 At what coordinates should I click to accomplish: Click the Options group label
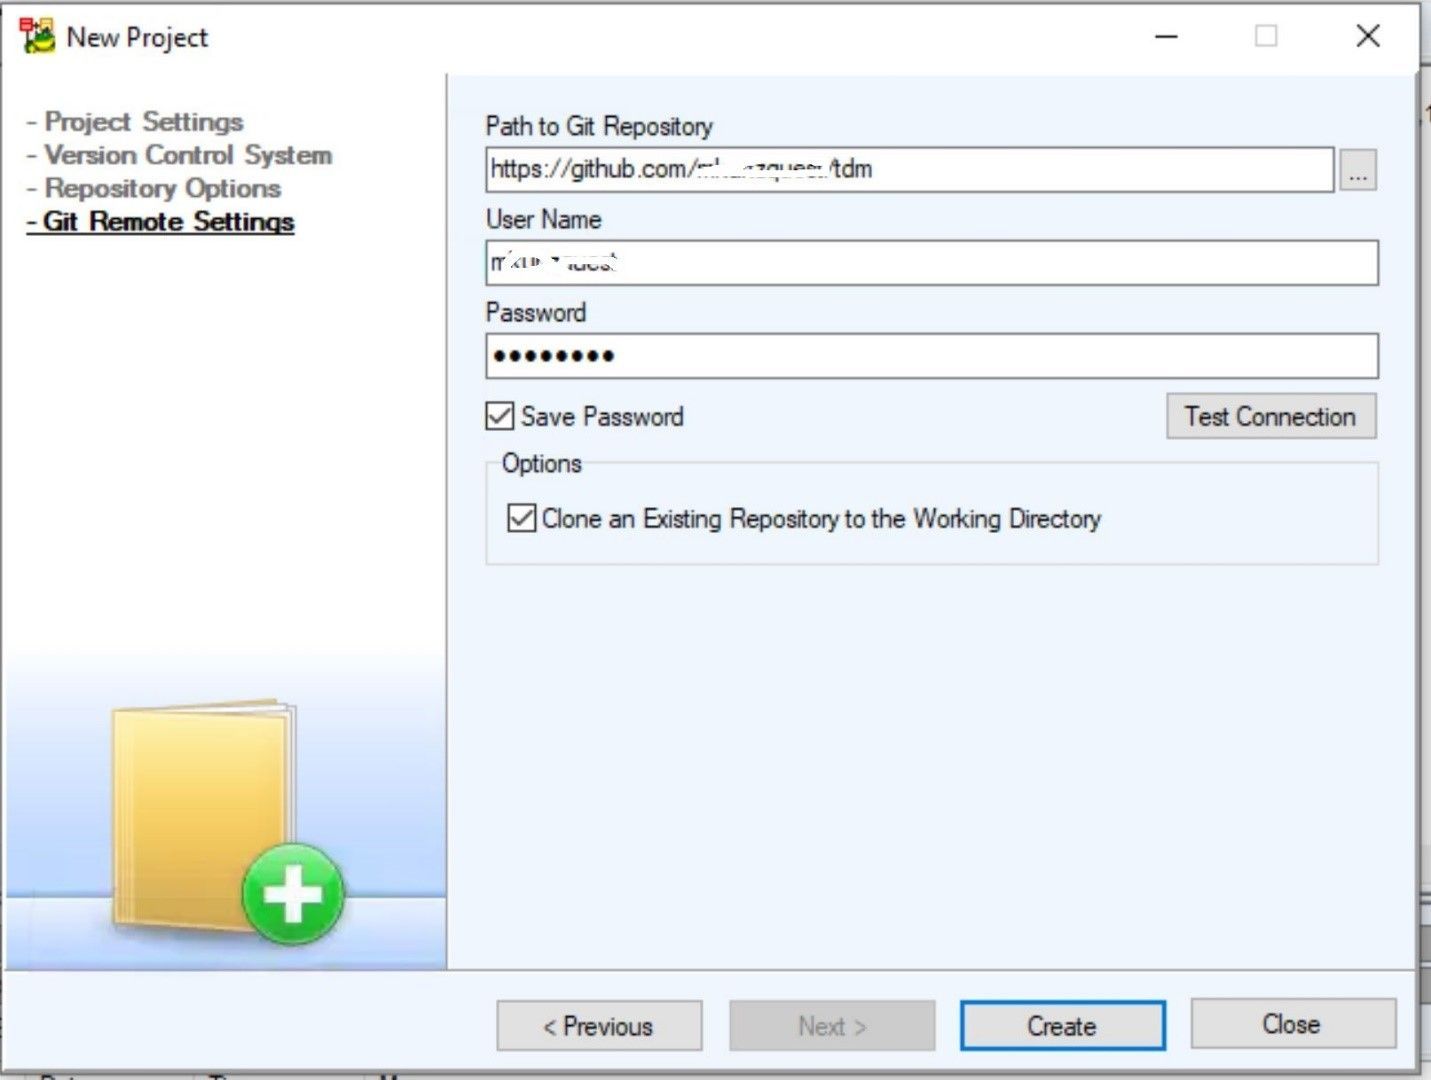tap(541, 463)
